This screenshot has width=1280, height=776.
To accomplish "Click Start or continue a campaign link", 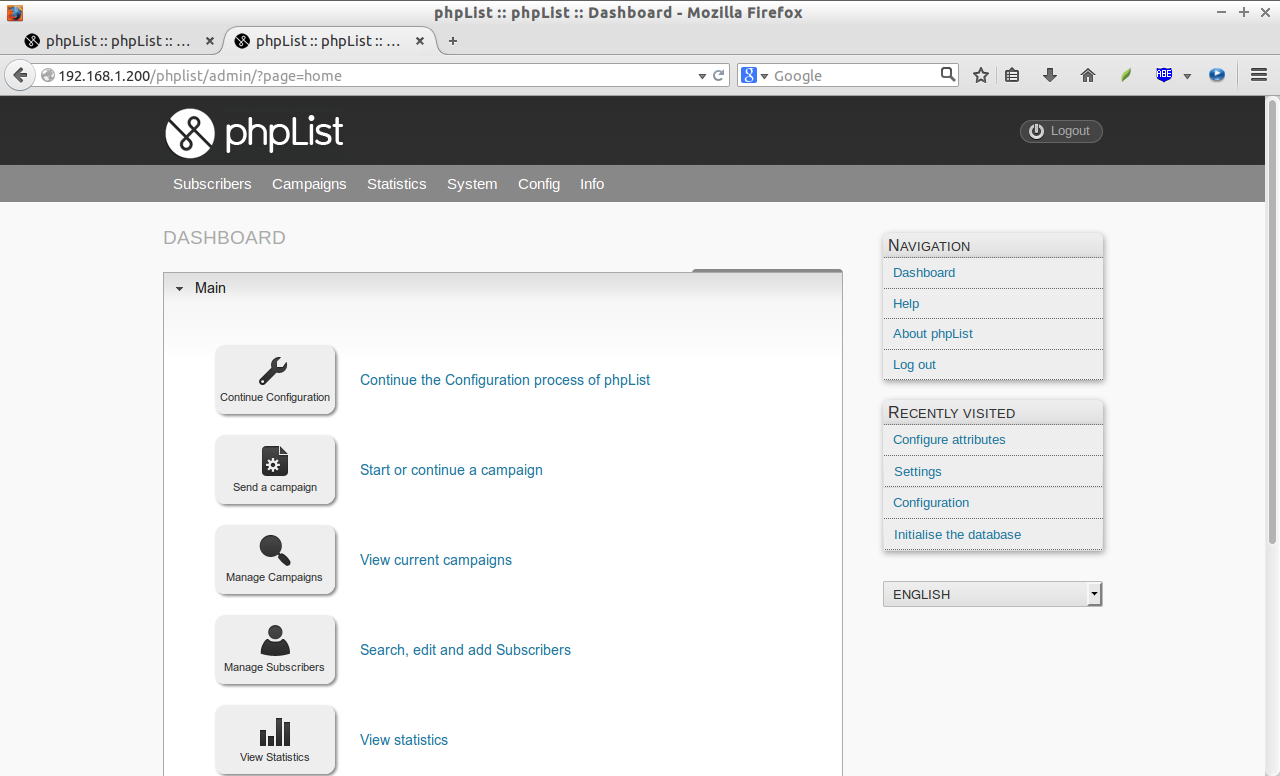I will [451, 470].
